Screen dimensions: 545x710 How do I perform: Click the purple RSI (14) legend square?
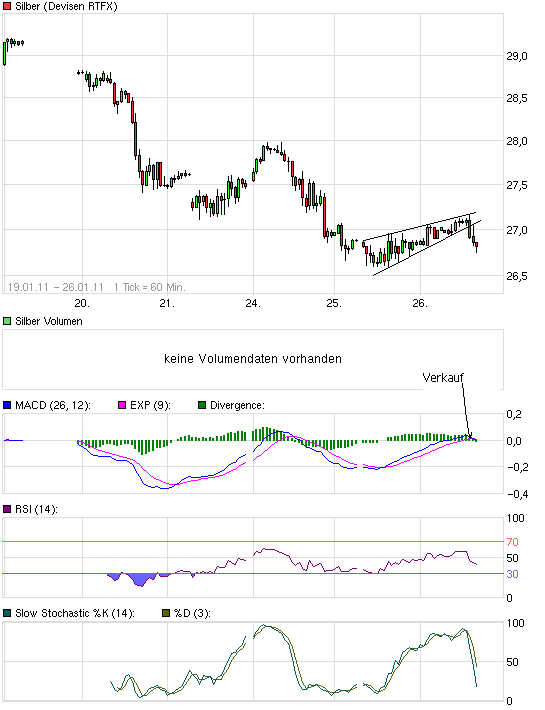(7, 509)
